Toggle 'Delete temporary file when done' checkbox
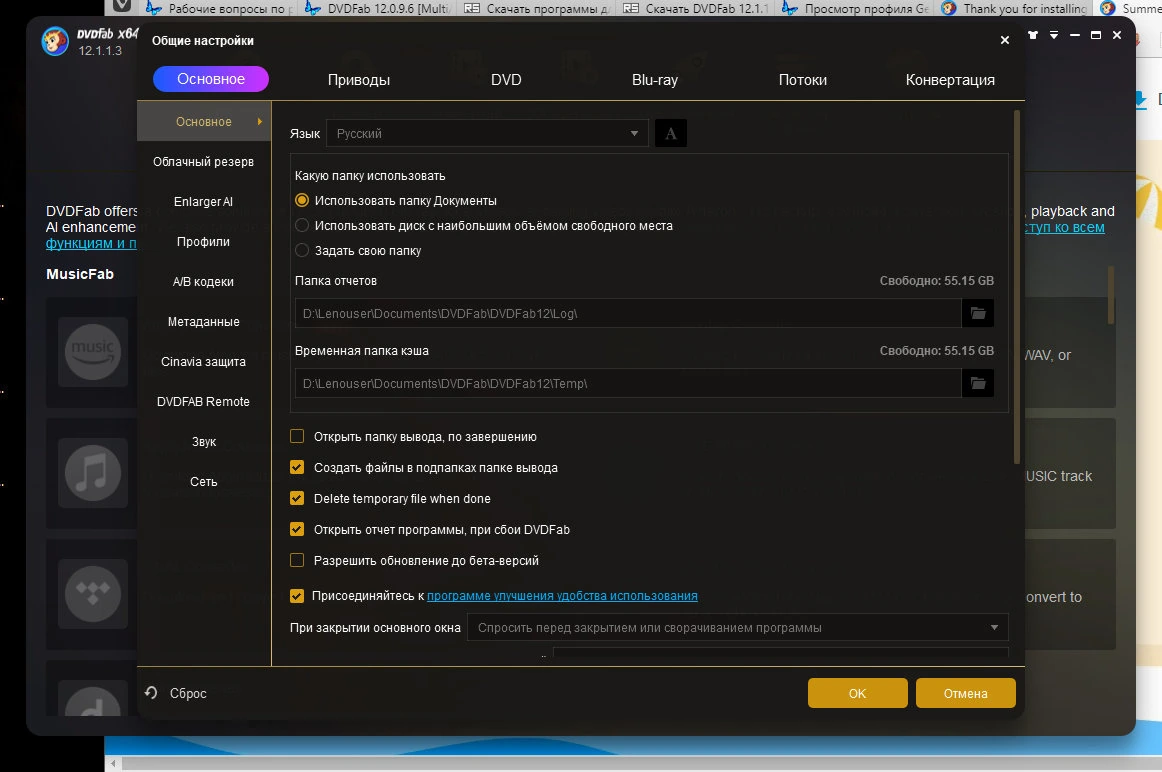The width and height of the screenshot is (1162, 772). pos(297,499)
